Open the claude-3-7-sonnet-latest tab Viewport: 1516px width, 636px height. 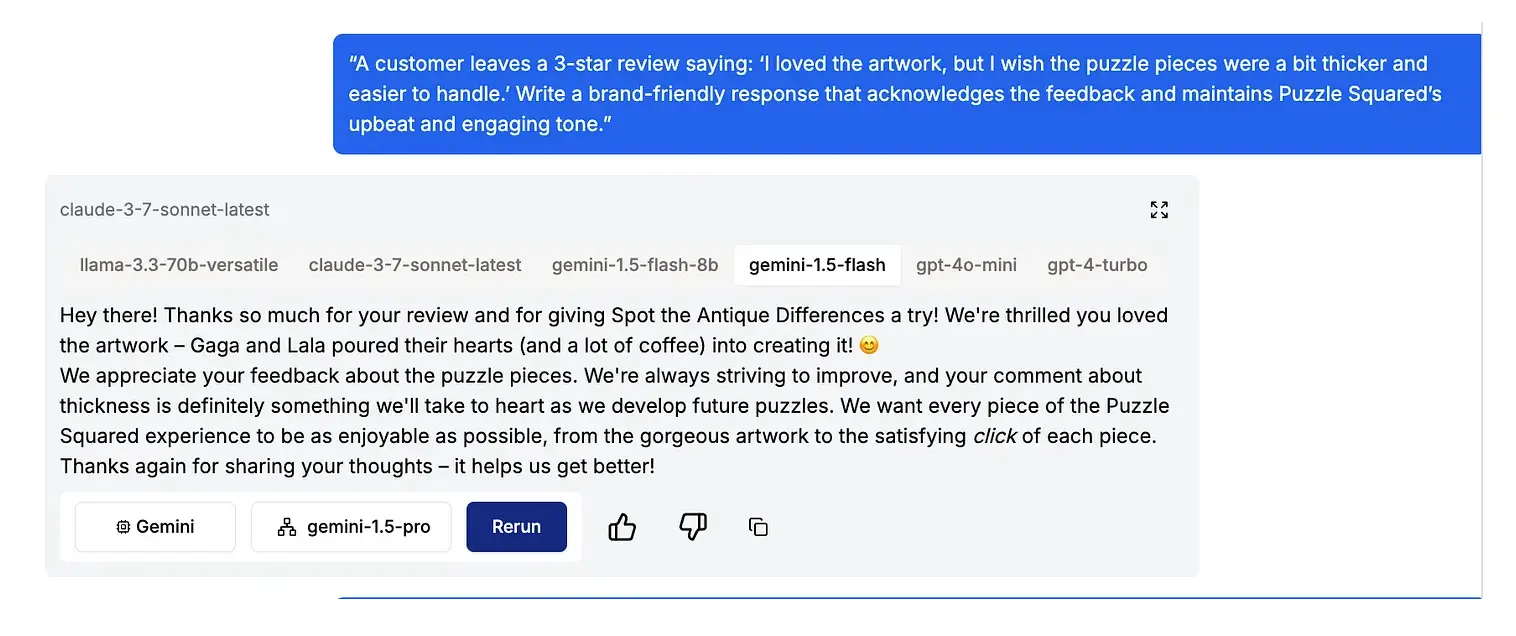click(415, 265)
